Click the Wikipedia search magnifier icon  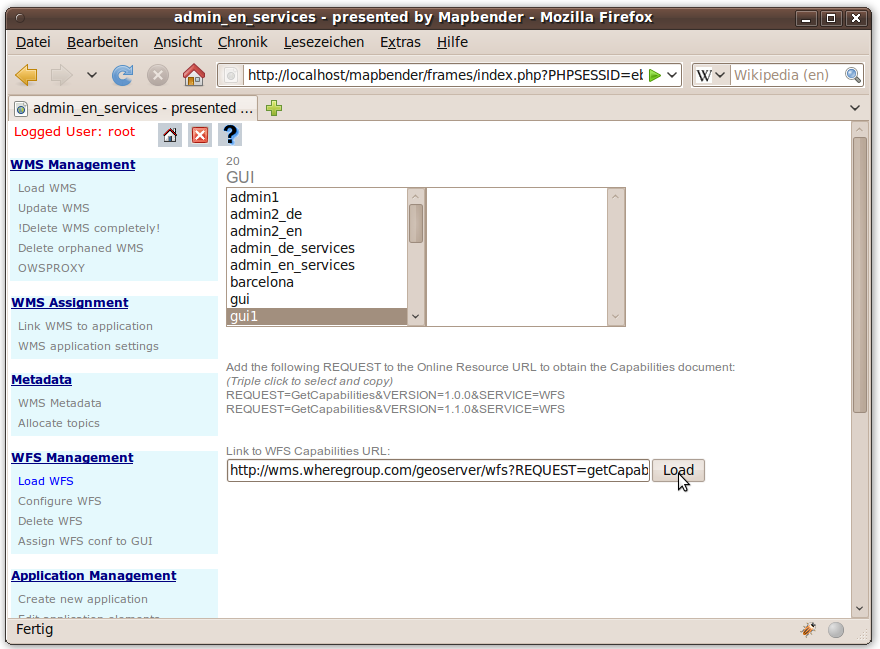(852, 75)
